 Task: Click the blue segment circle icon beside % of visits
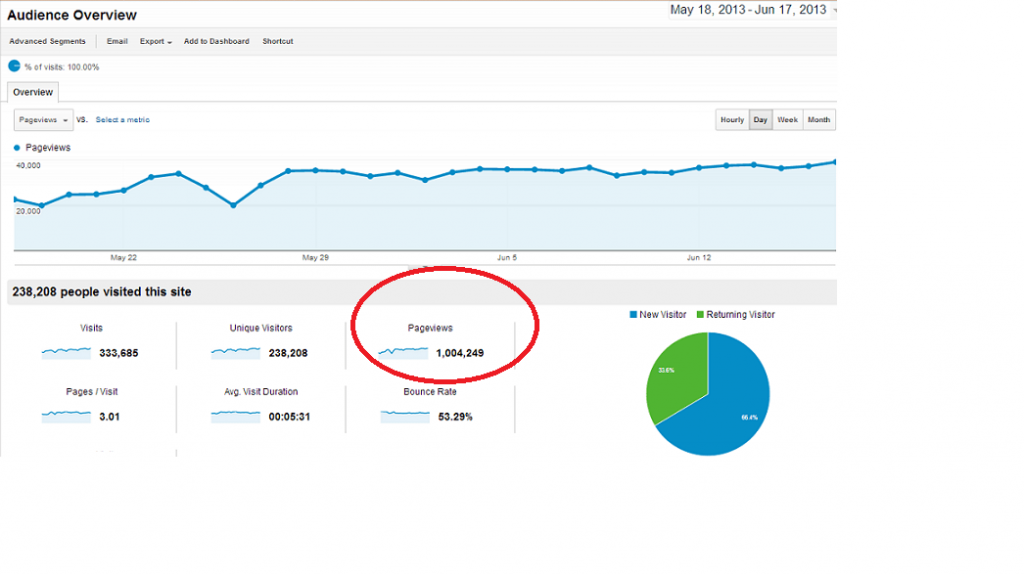(x=14, y=66)
